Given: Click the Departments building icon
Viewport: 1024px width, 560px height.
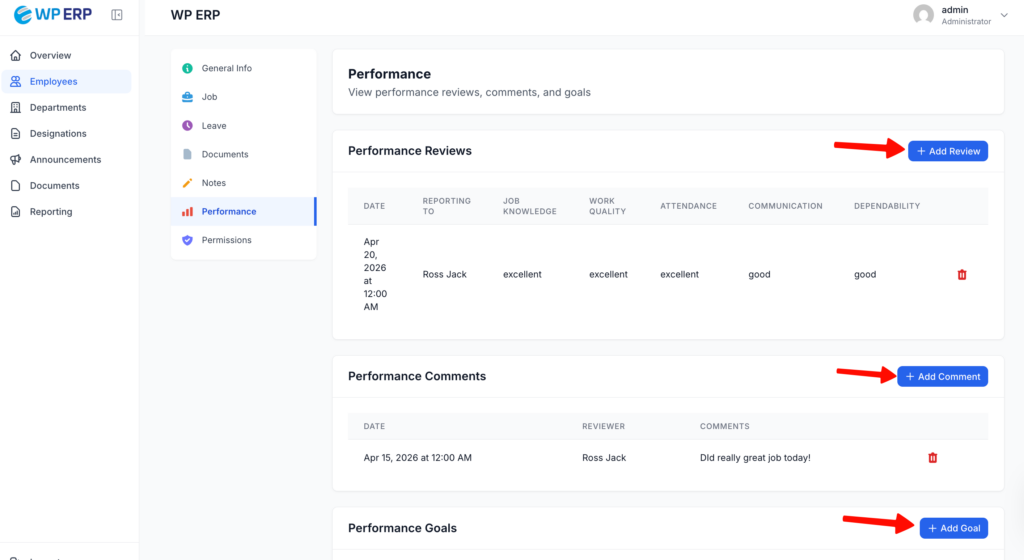Looking at the screenshot, I should [15, 107].
